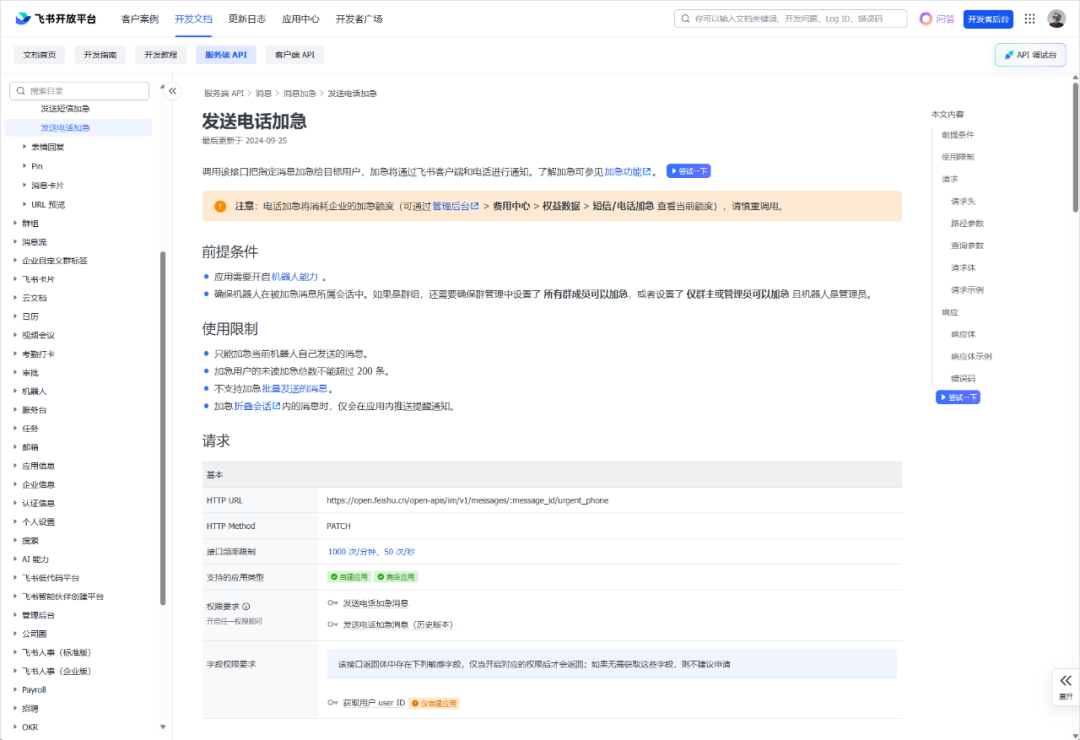Viewport: 1080px width, 740px height.
Task: Collapse the docs sidebar with the « icon
Action: tap(172, 90)
